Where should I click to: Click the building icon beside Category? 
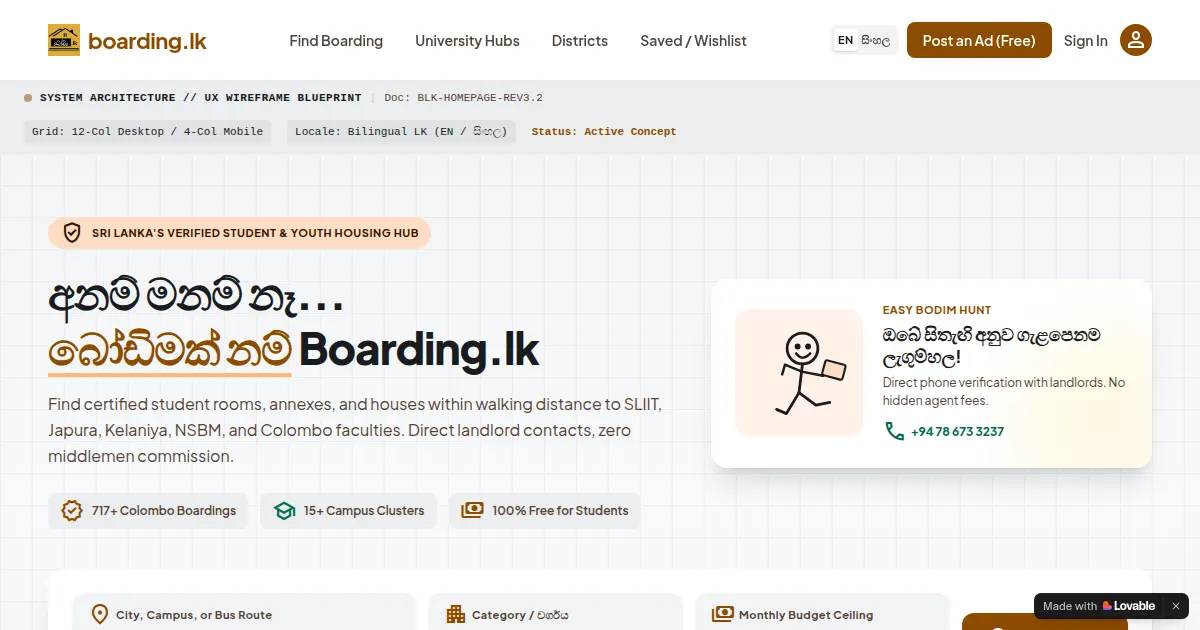[x=456, y=614]
